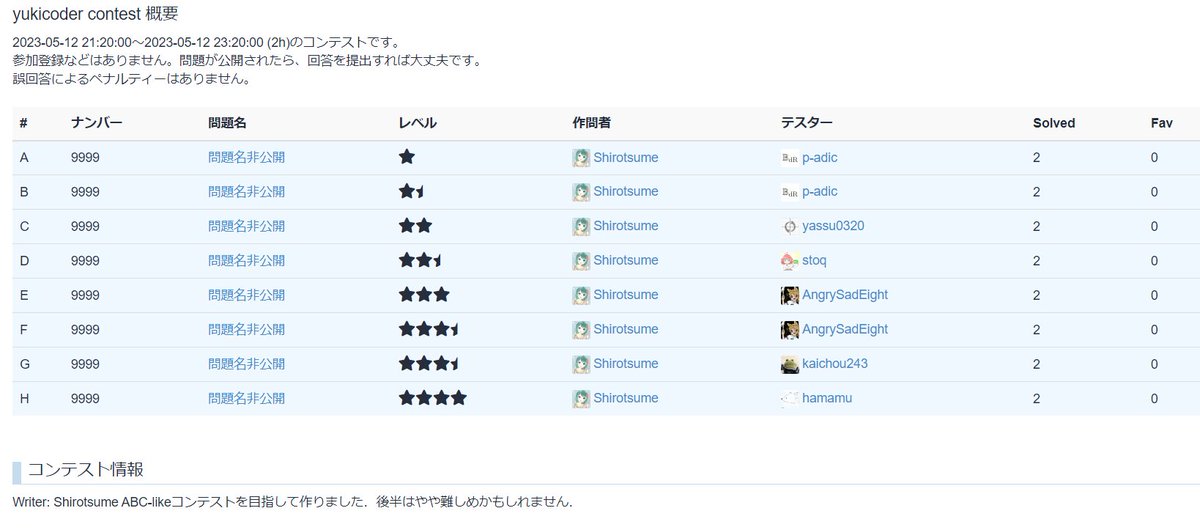Click number 9999 in row A
Image resolution: width=1200 pixels, height=530 pixels.
click(85, 158)
